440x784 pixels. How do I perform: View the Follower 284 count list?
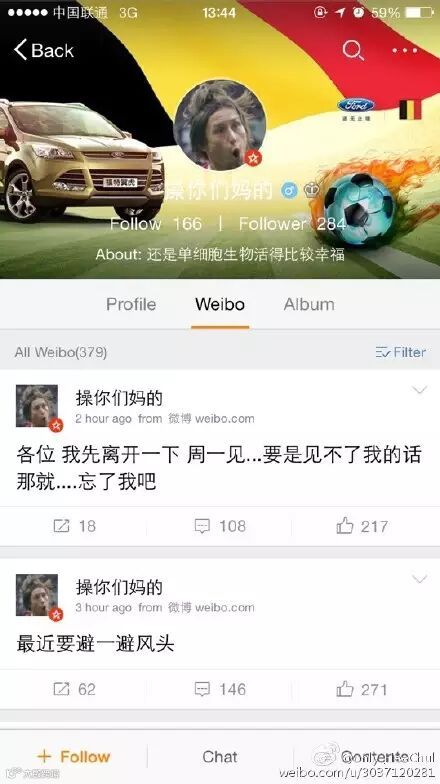(x=292, y=224)
